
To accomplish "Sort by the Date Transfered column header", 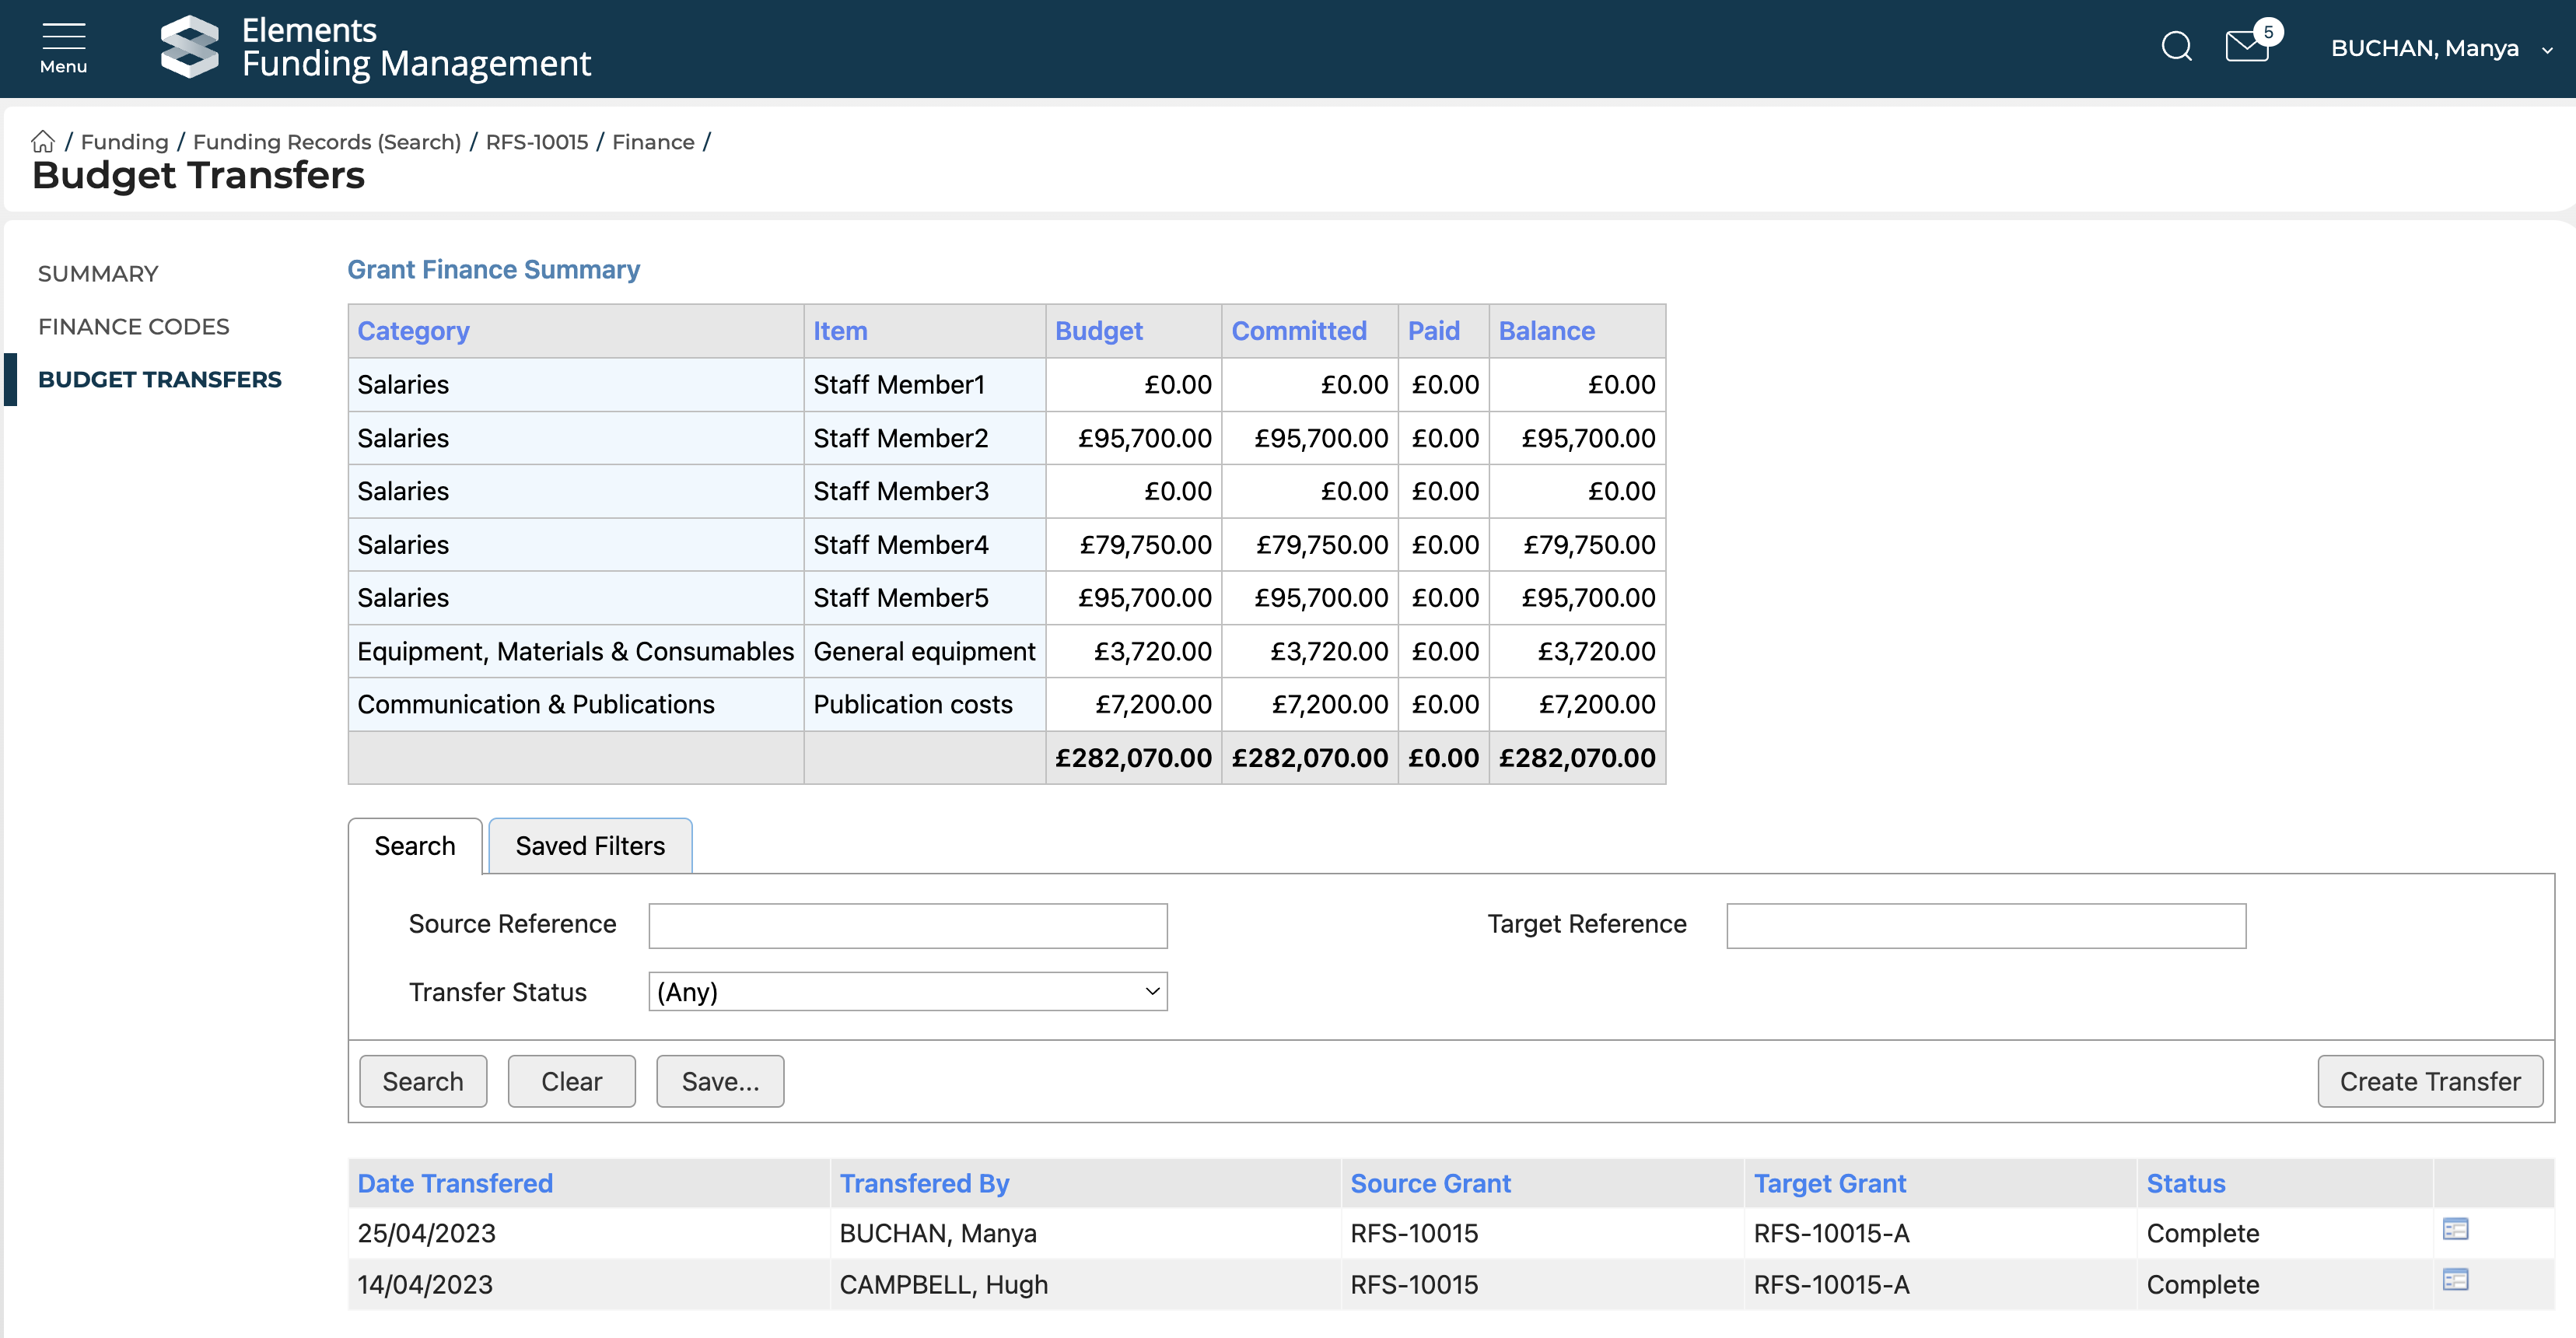I will click(x=455, y=1183).
